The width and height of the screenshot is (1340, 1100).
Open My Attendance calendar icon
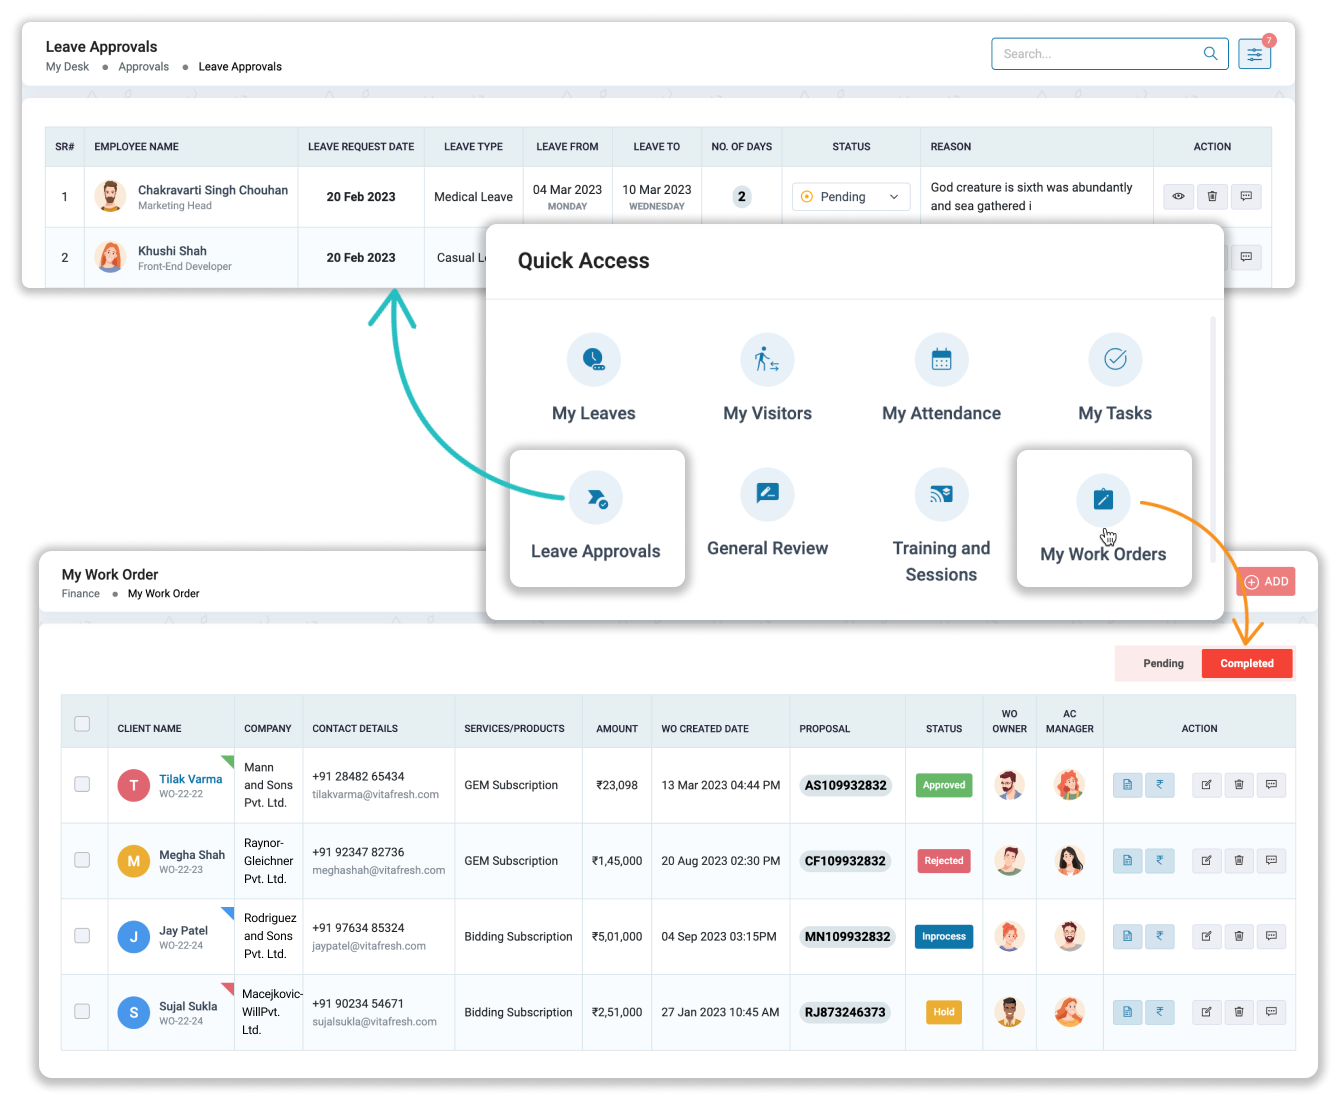click(x=941, y=360)
